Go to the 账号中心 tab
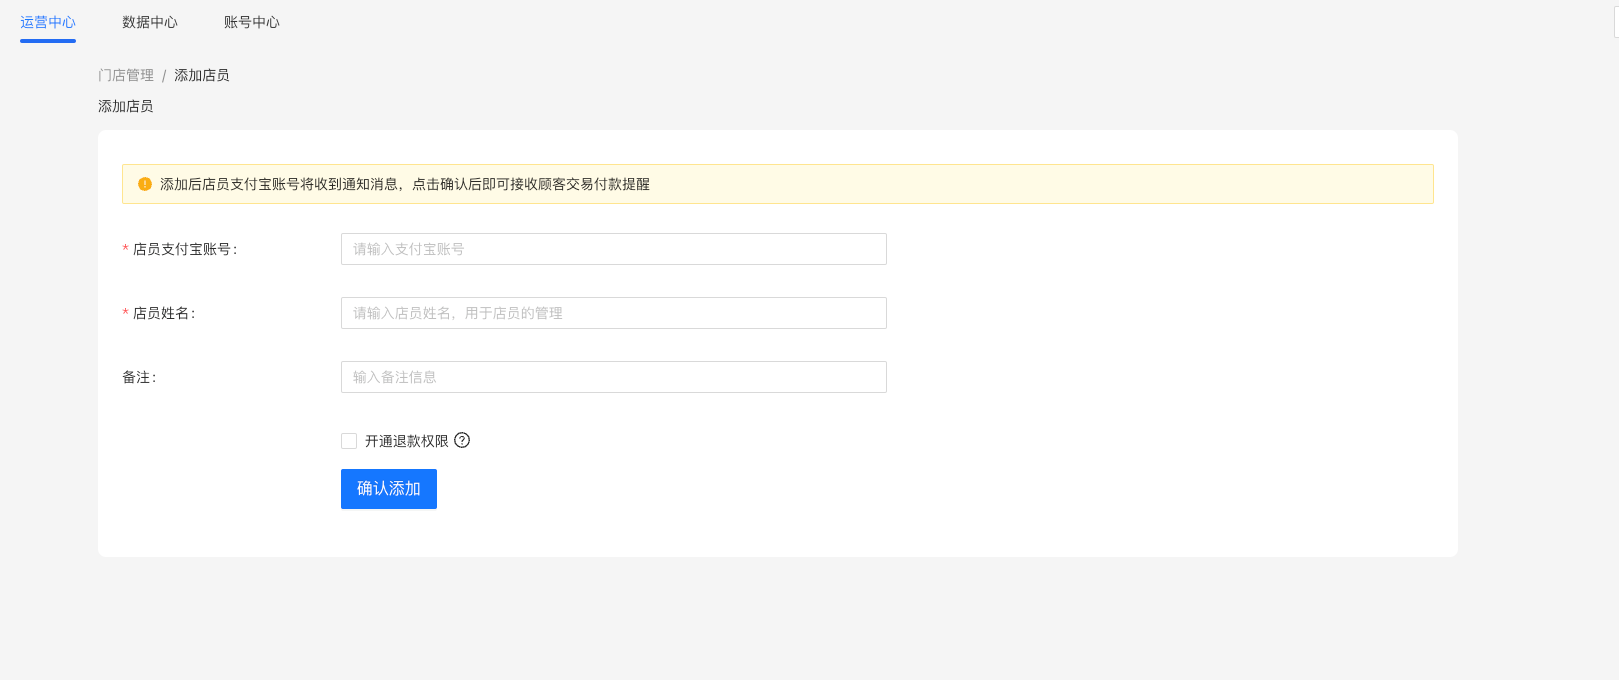 [x=252, y=22]
